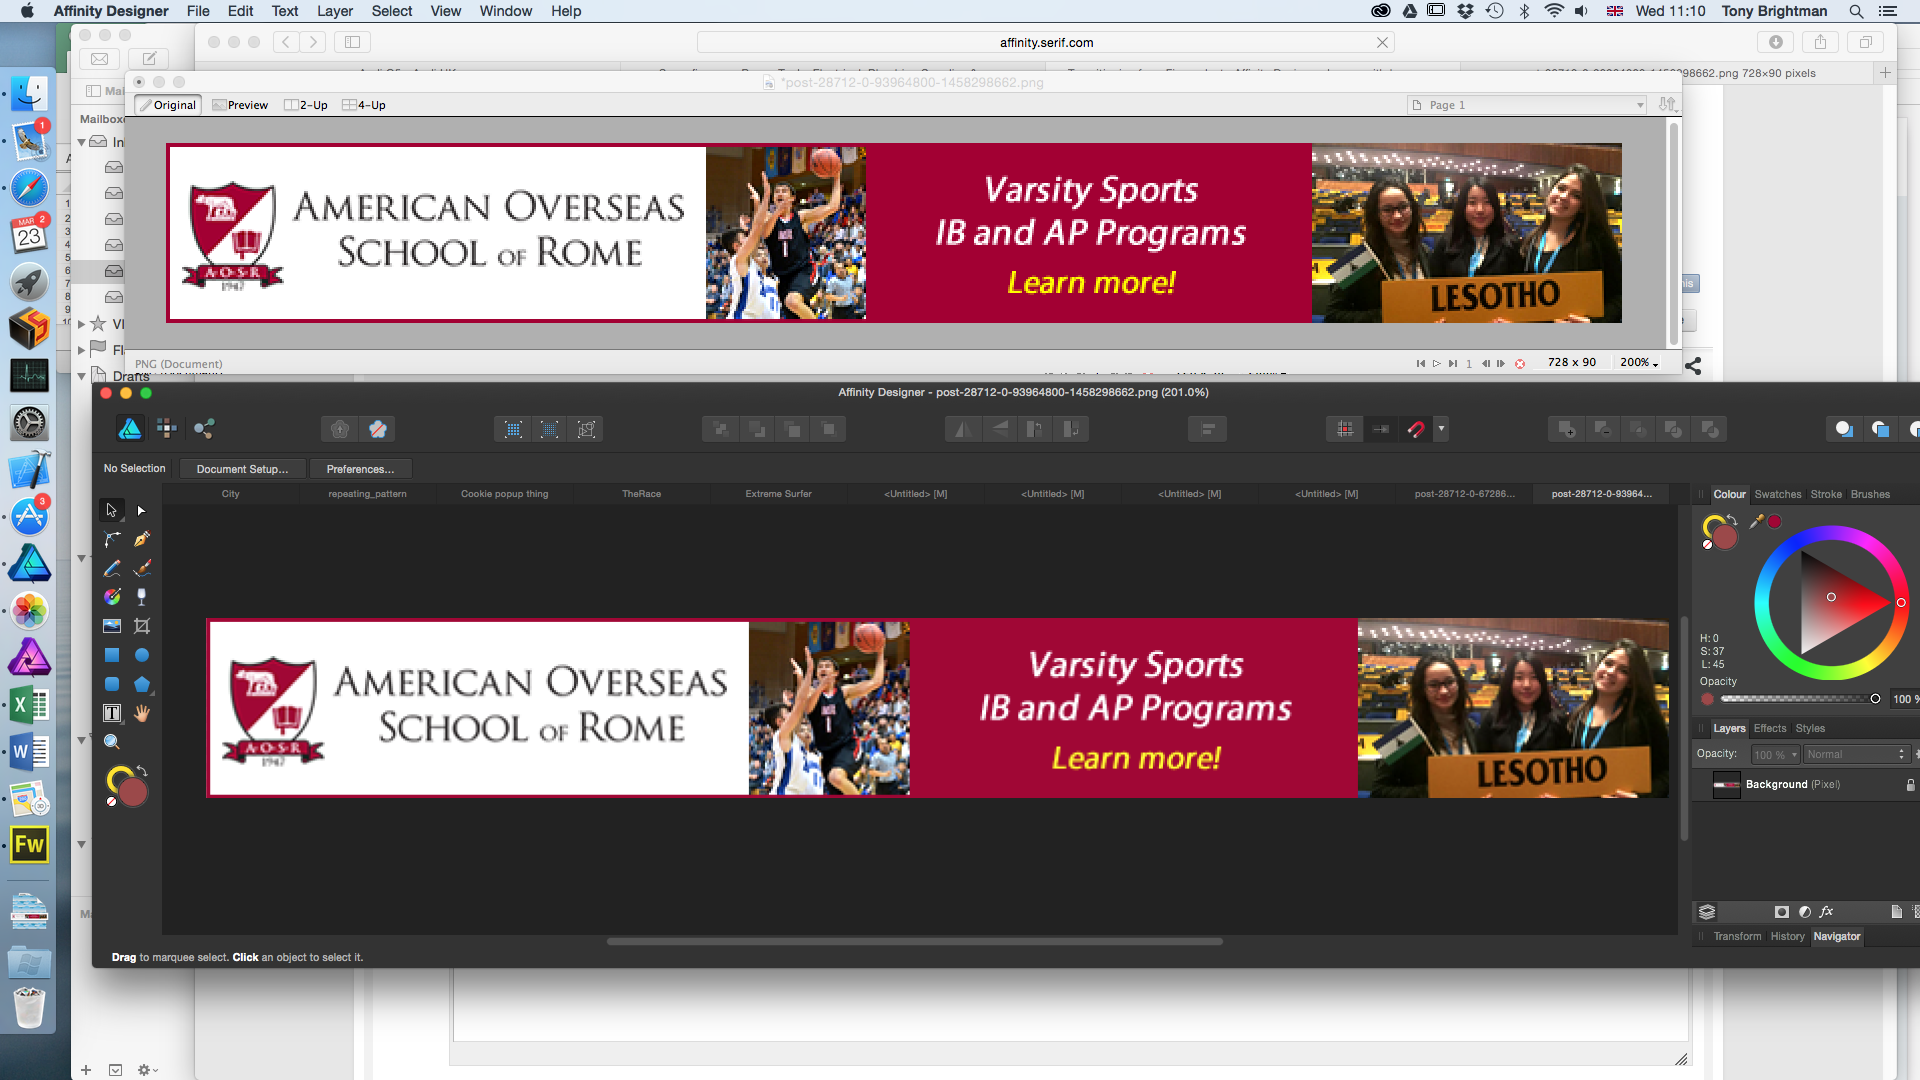Viewport: 1920px width, 1080px height.
Task: Select the Fill gradient tool
Action: [x=112, y=597]
